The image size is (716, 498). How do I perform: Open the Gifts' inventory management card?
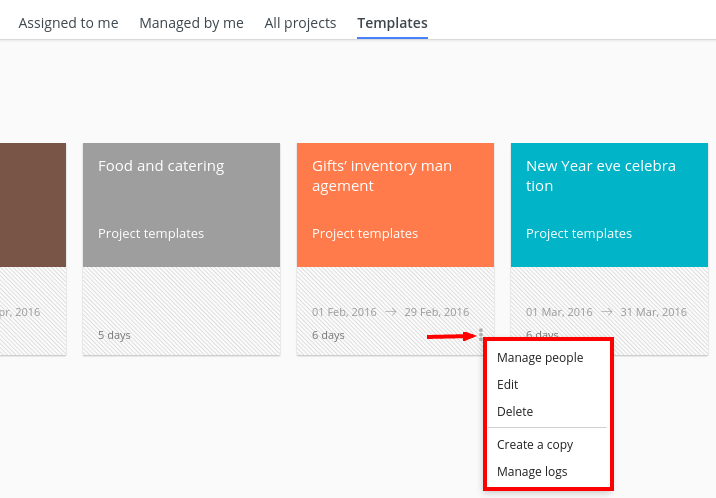[x=395, y=249]
